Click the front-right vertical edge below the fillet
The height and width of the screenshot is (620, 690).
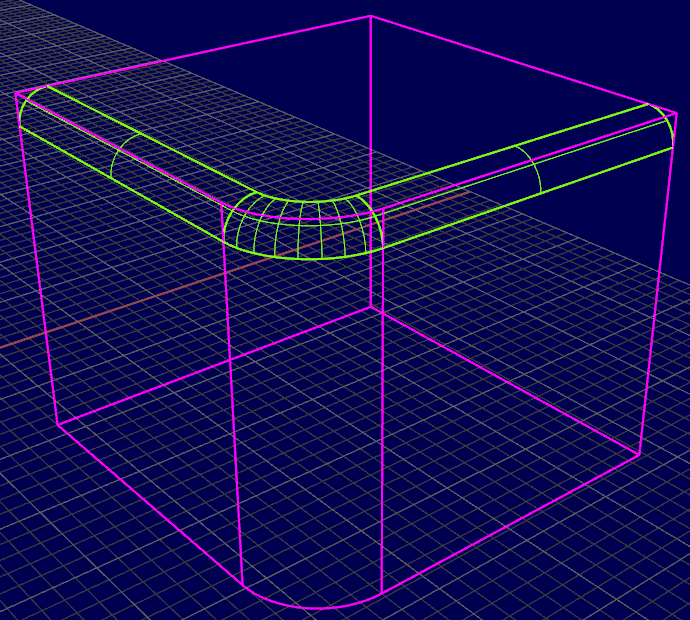tap(383, 420)
